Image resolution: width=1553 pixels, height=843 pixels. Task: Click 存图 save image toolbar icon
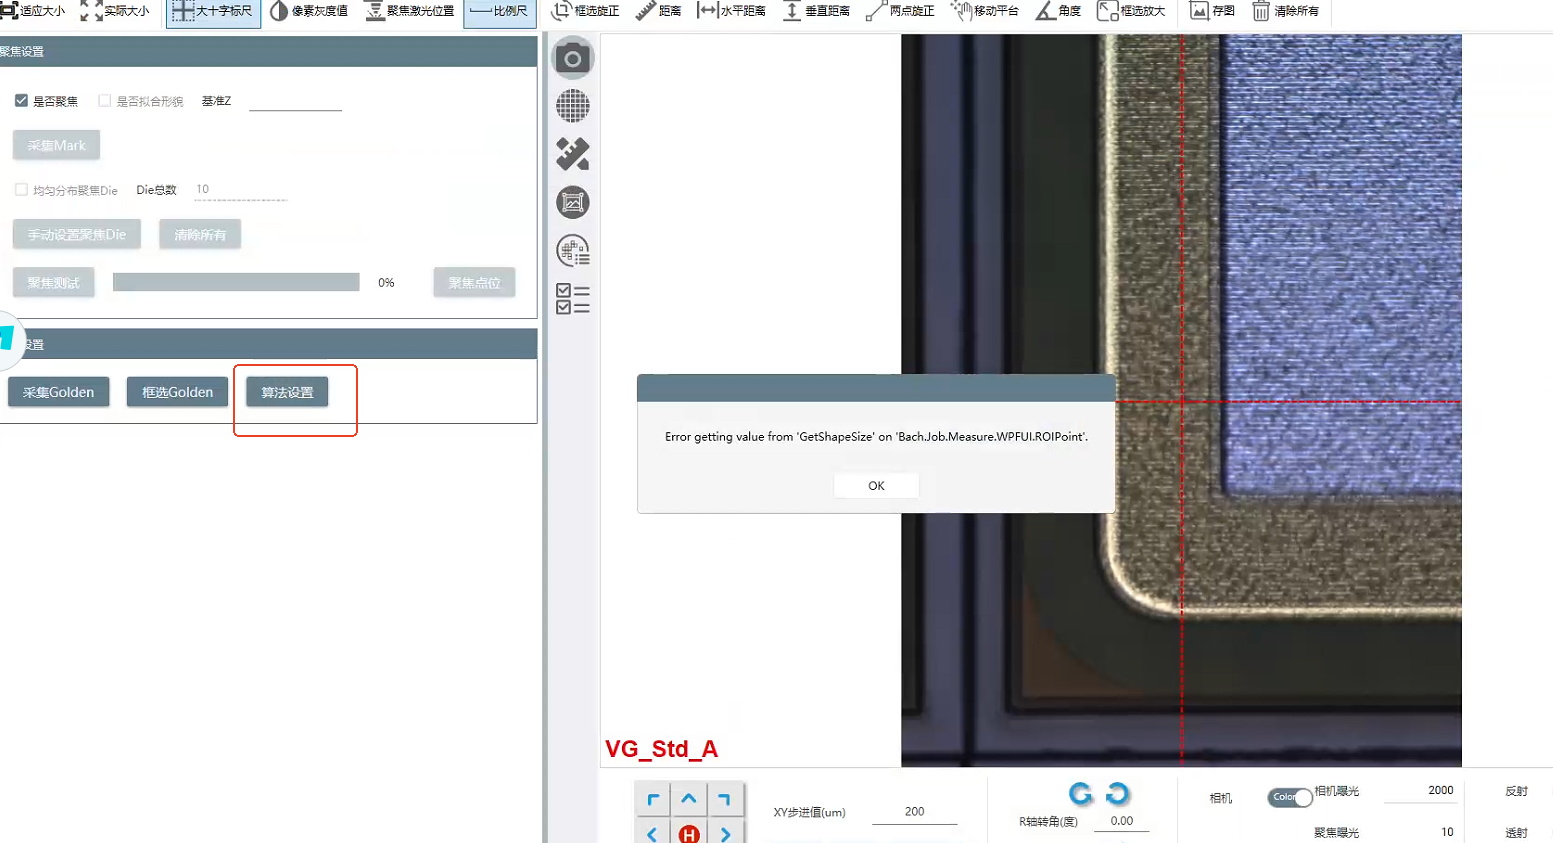point(1212,11)
